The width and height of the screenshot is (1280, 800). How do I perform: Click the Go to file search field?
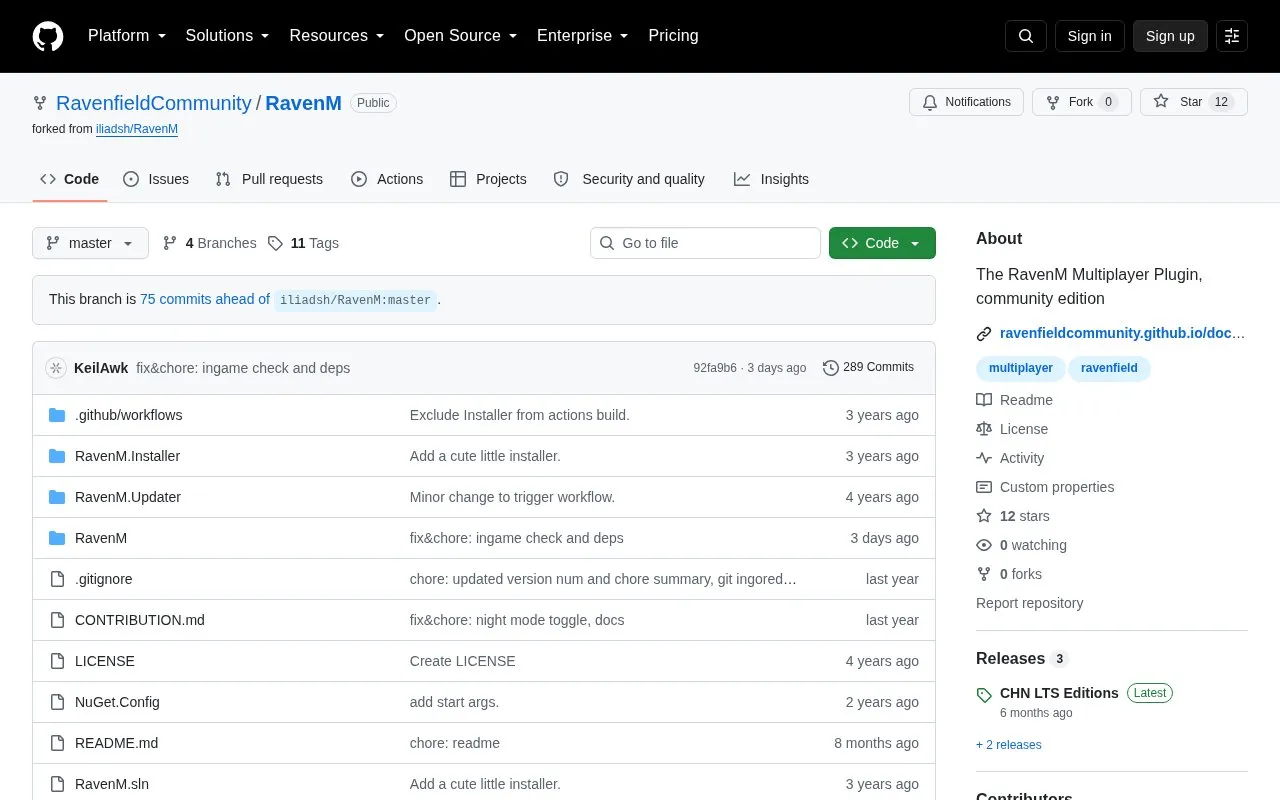pyautogui.click(x=705, y=243)
